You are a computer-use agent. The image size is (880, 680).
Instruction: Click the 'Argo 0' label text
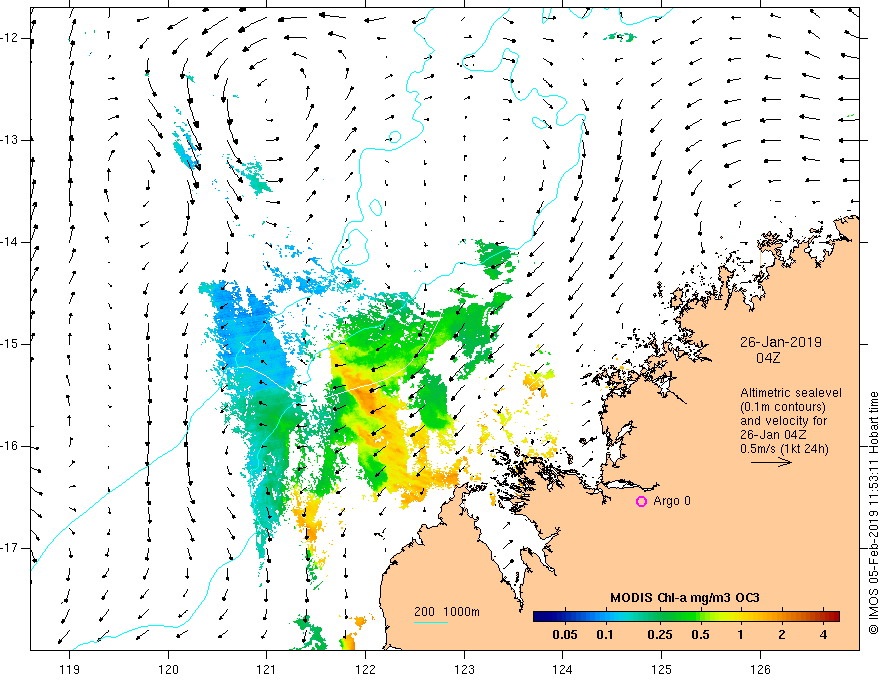(x=672, y=501)
